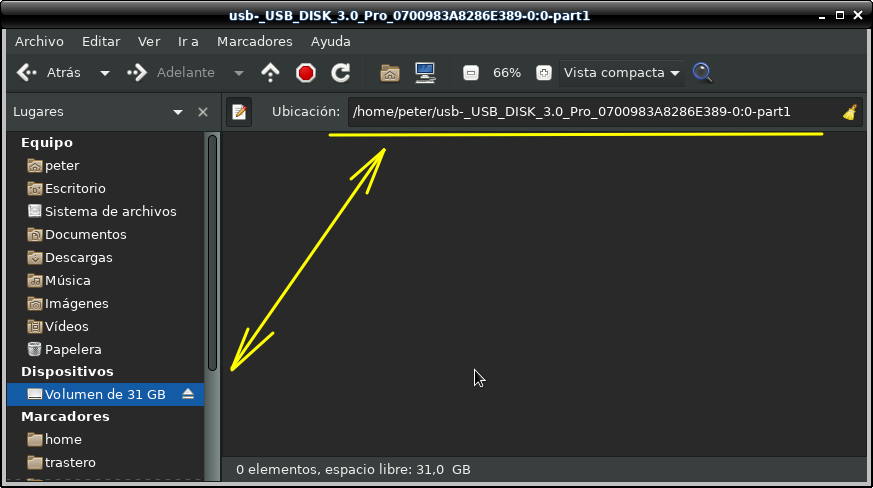Go up to the parent folder

pyautogui.click(x=271, y=72)
